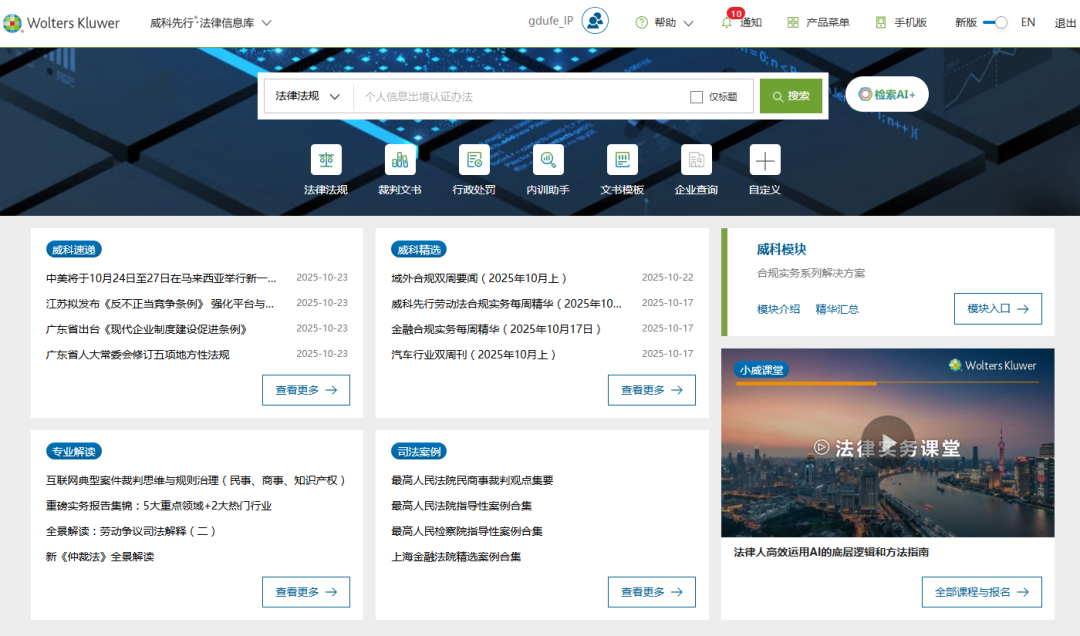Screen dimensions: 1080x636
Task: Open '互联网典型案件裁判思维与规则治理' article
Action: pyautogui.click(x=196, y=480)
